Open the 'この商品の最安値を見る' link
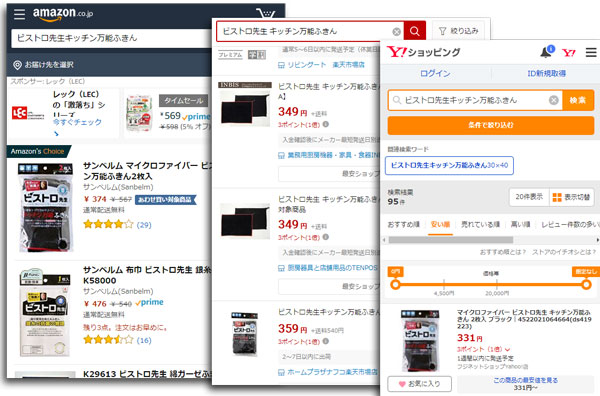The height and width of the screenshot is (396, 600). [x=525, y=380]
